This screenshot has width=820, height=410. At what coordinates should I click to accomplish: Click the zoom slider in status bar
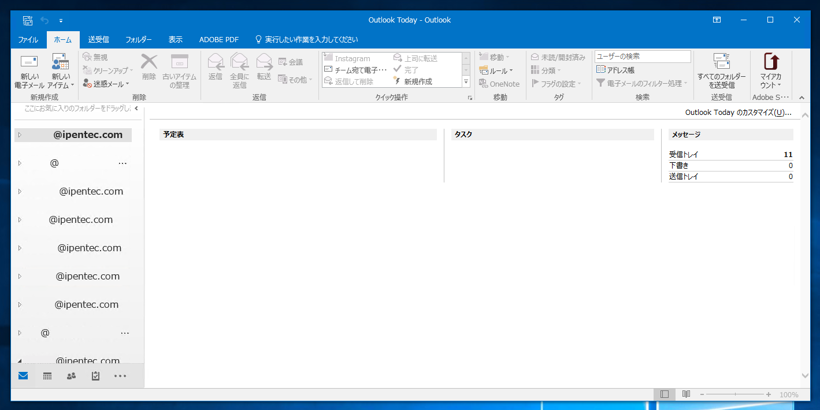[735, 394]
